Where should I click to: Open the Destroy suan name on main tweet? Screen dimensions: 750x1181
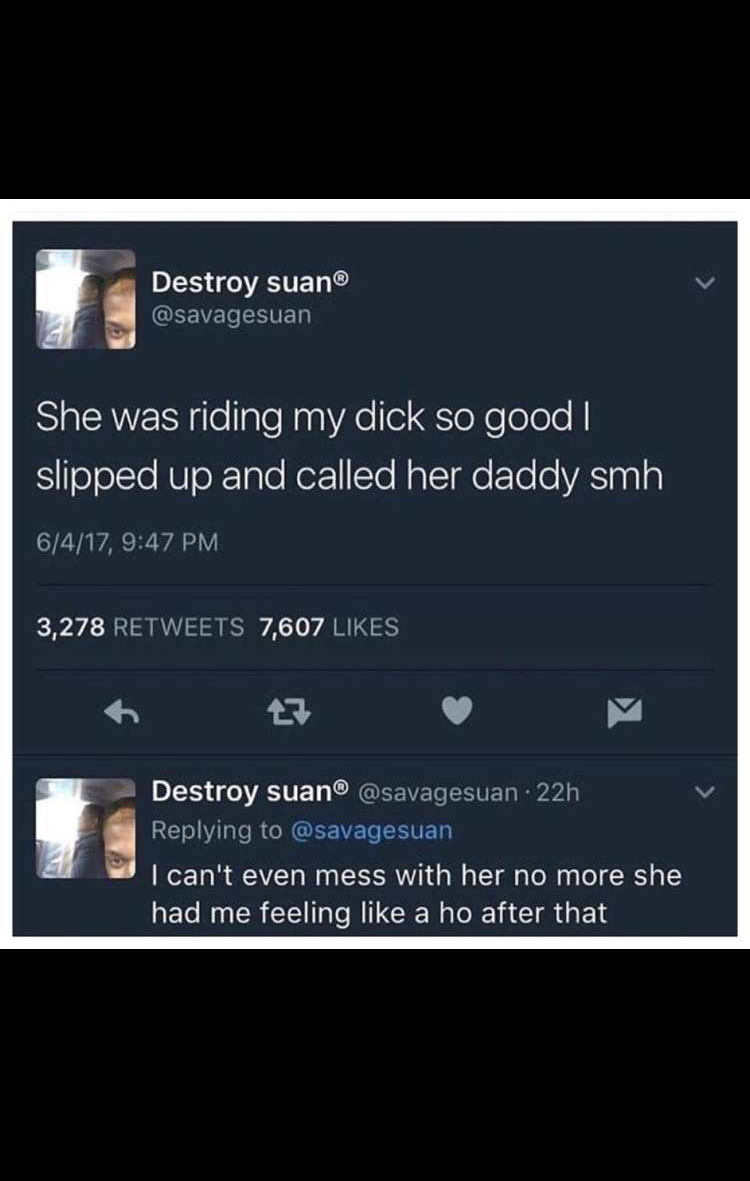tap(242, 282)
